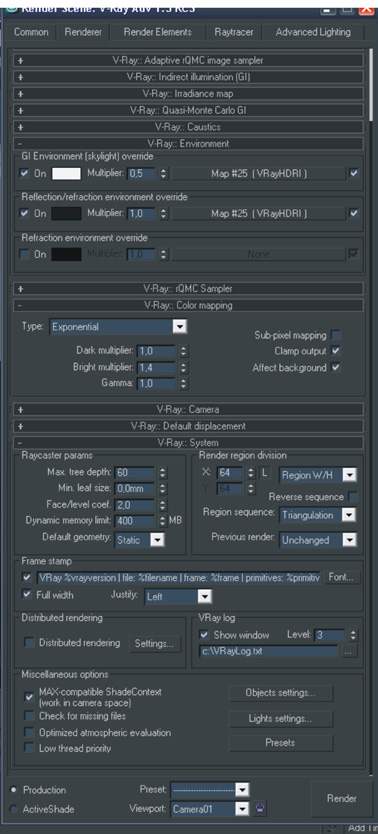Switch to the Common tab
This screenshot has height=834, width=378.
(x=31, y=32)
